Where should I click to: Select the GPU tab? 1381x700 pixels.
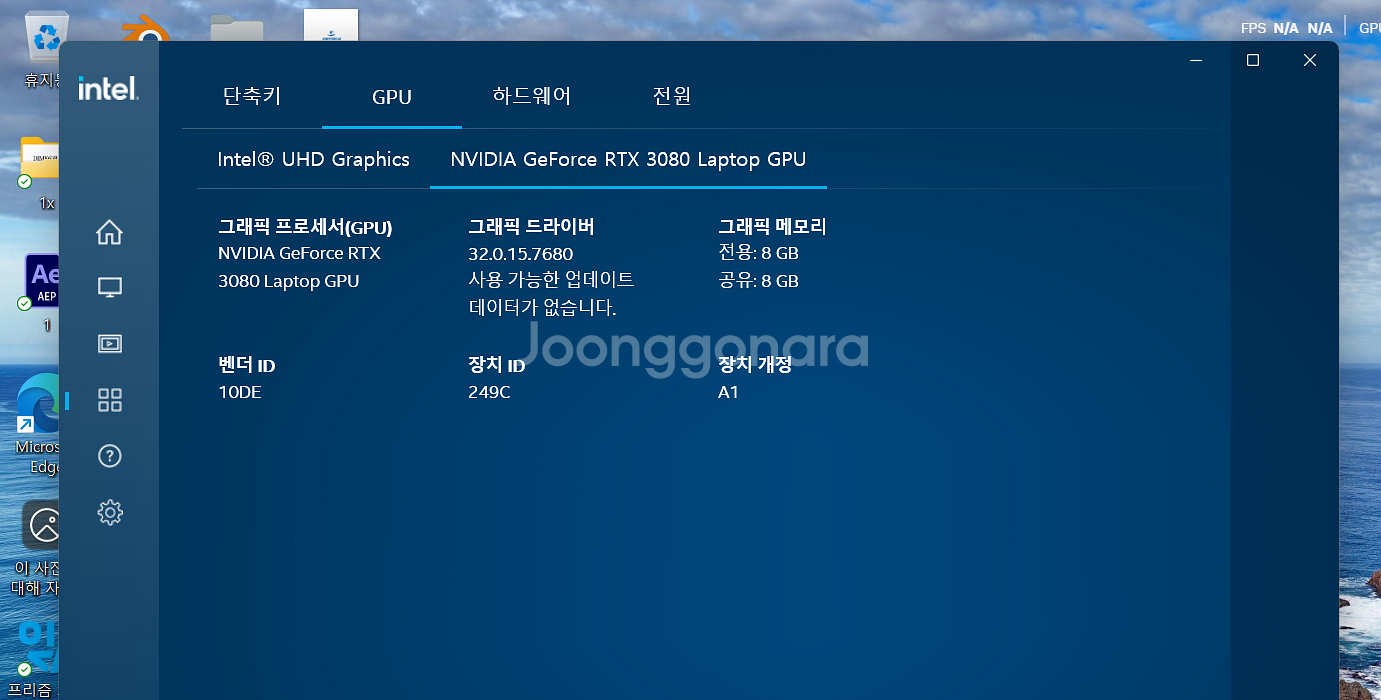coord(391,97)
